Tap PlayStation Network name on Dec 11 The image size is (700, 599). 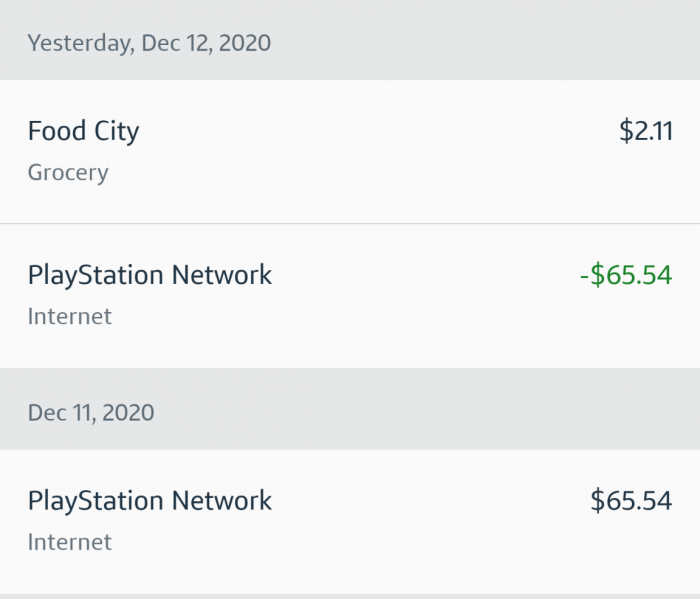[x=150, y=500]
